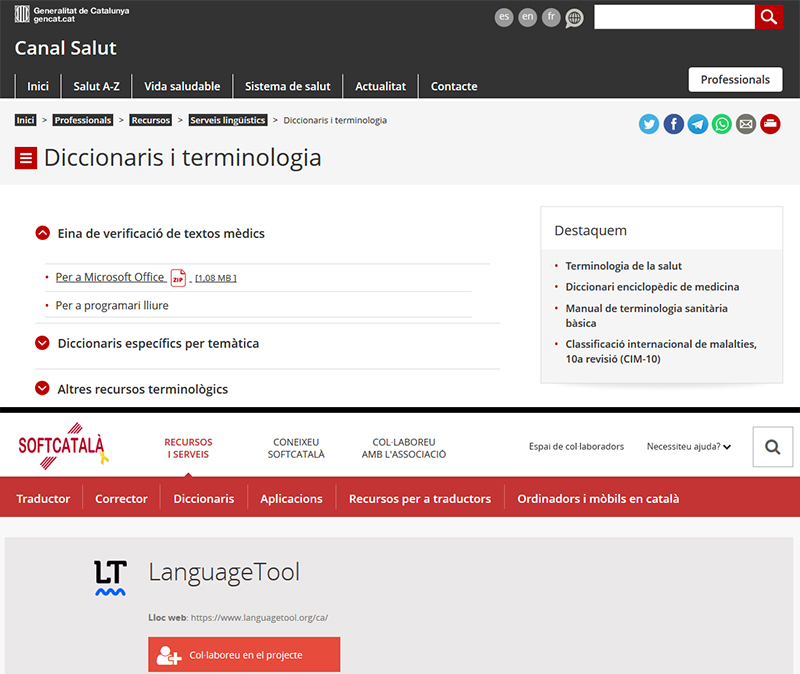Switch language to Spanish (es)
This screenshot has height=674, width=800.
[504, 17]
